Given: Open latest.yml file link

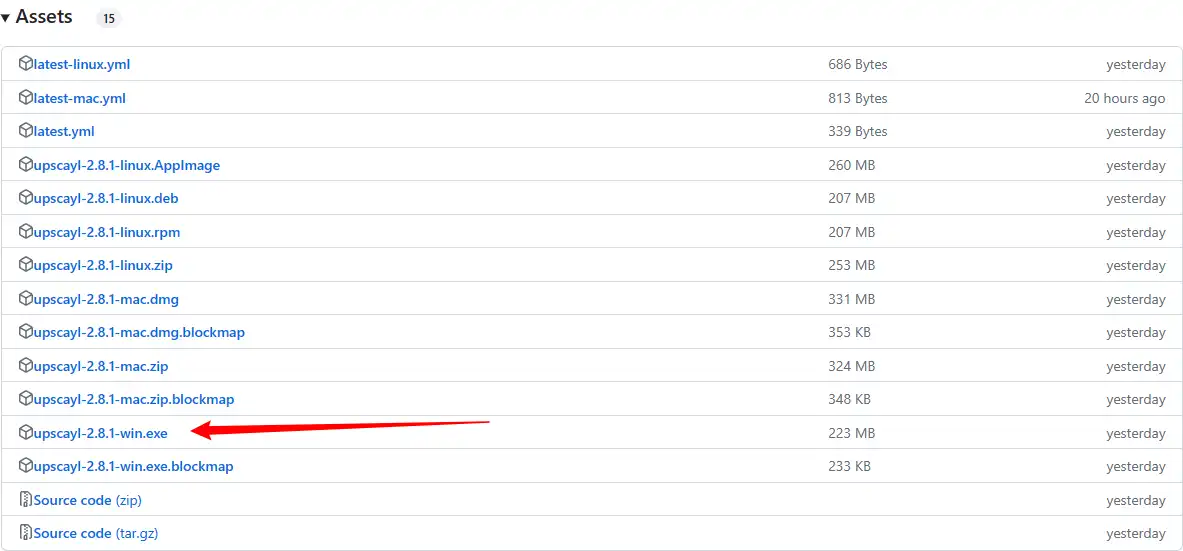Looking at the screenshot, I should pyautogui.click(x=64, y=131).
